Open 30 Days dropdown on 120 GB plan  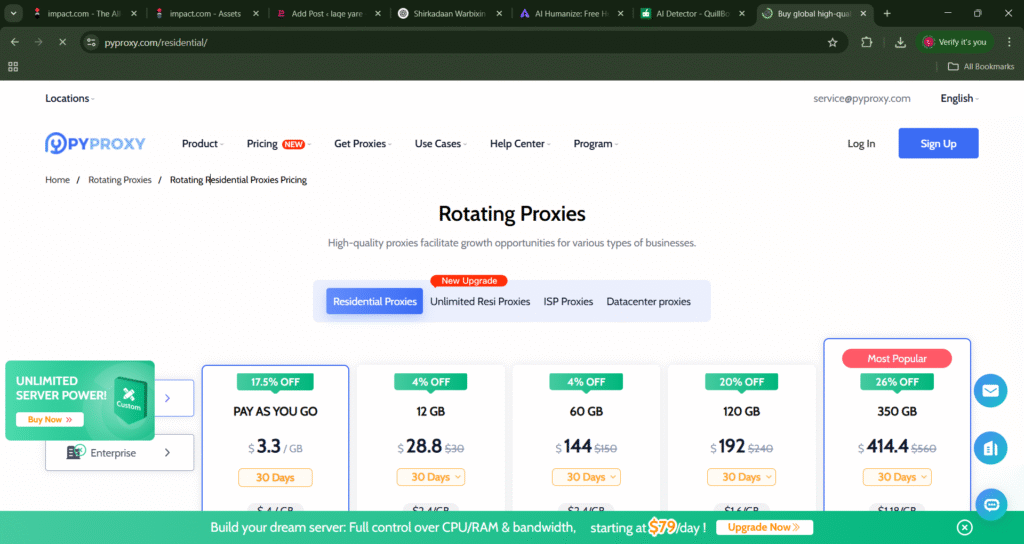tap(742, 477)
